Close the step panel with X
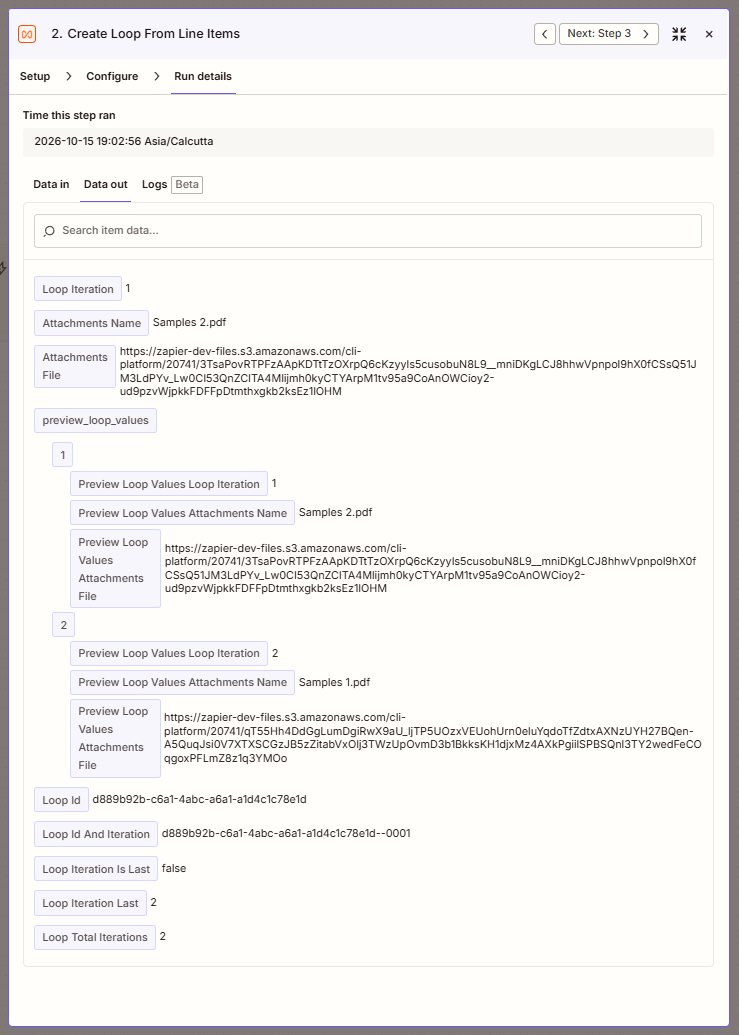739x1035 pixels. pos(709,34)
